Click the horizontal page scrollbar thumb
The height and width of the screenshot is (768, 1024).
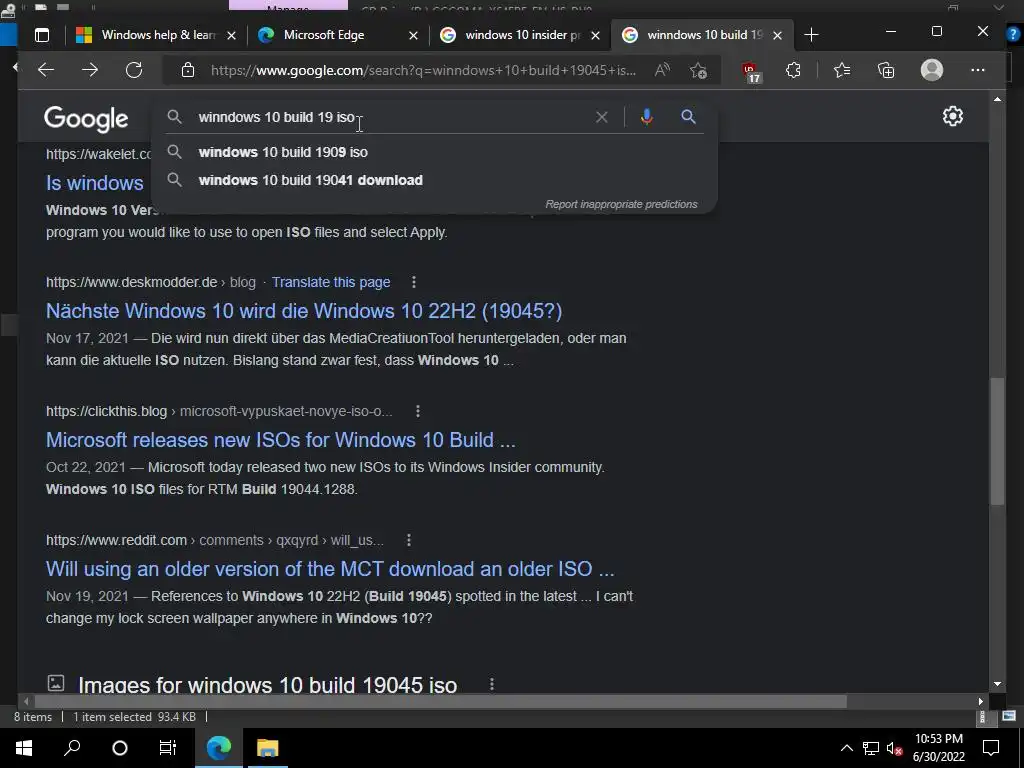(x=441, y=701)
